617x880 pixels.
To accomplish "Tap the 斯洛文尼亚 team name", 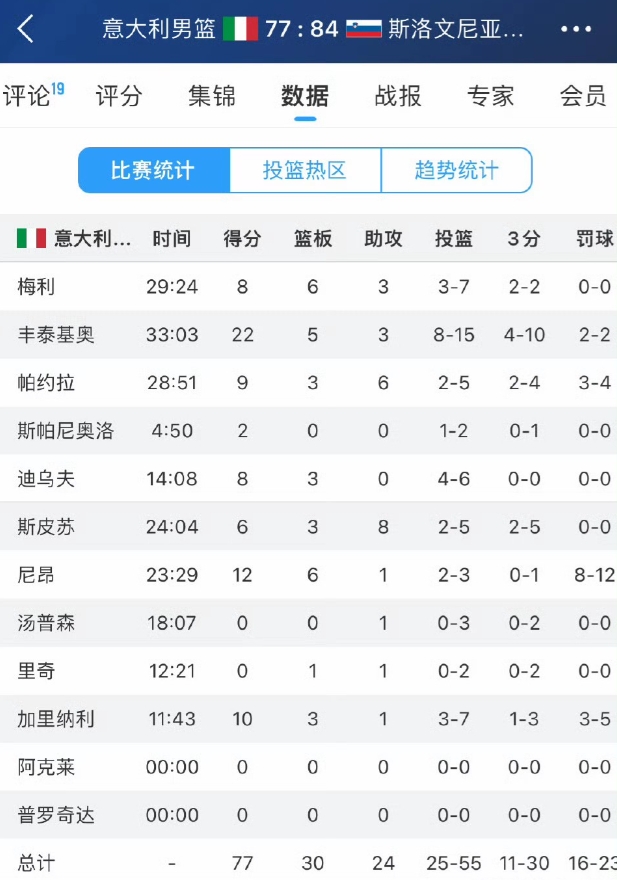I will pyautogui.click(x=455, y=29).
